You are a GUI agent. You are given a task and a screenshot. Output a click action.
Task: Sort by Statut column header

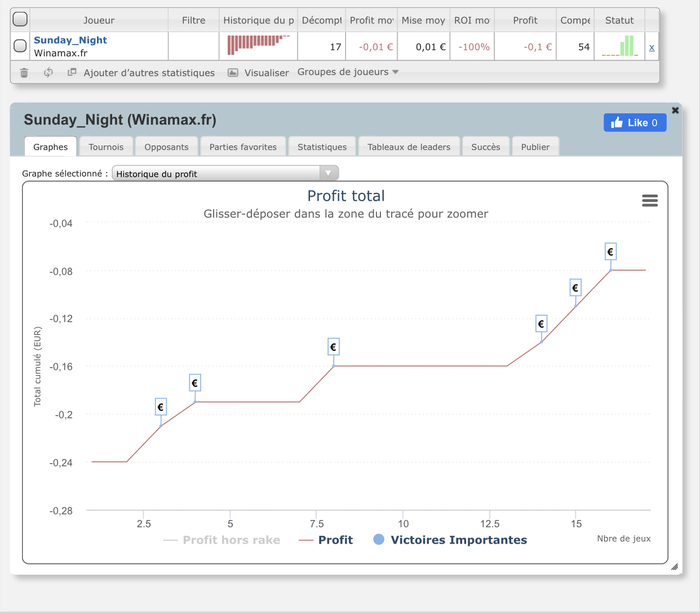pyautogui.click(x=619, y=20)
